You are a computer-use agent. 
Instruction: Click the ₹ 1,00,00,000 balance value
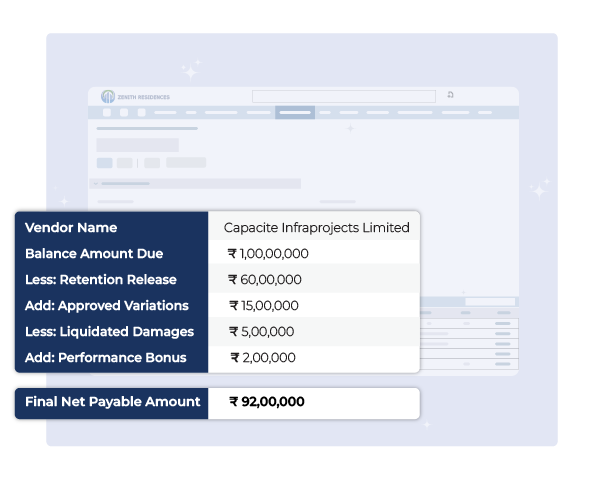point(268,254)
